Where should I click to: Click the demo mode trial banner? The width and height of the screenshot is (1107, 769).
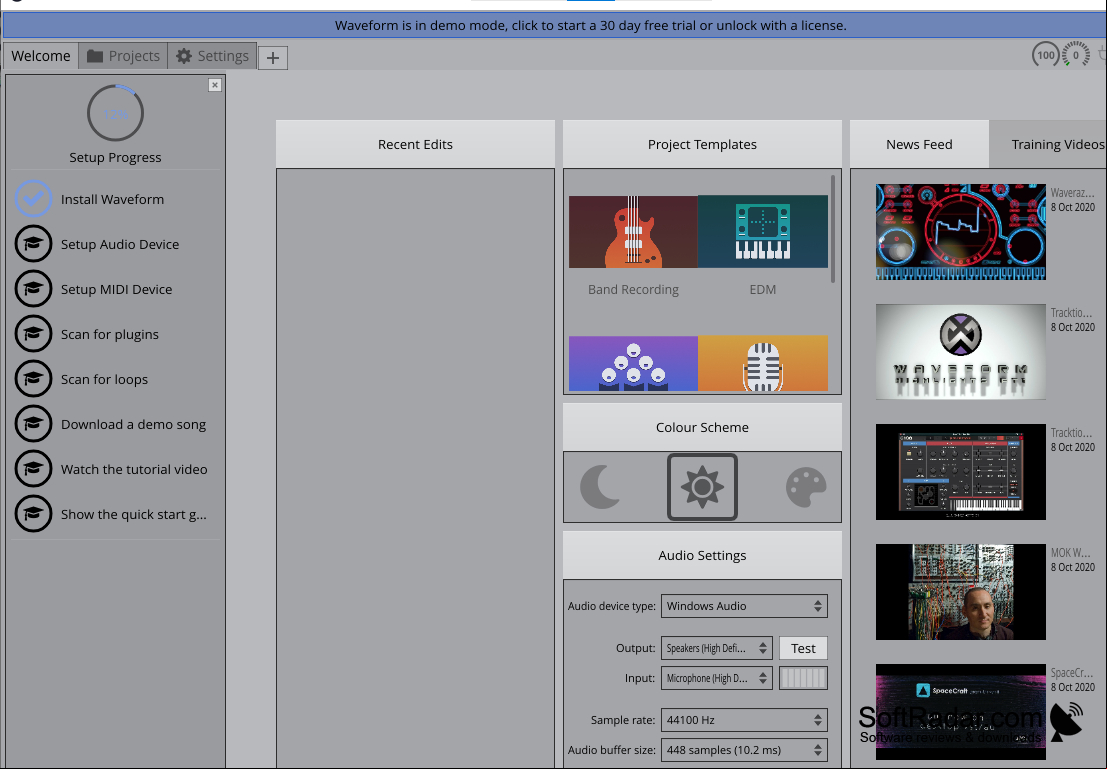pyautogui.click(x=554, y=25)
